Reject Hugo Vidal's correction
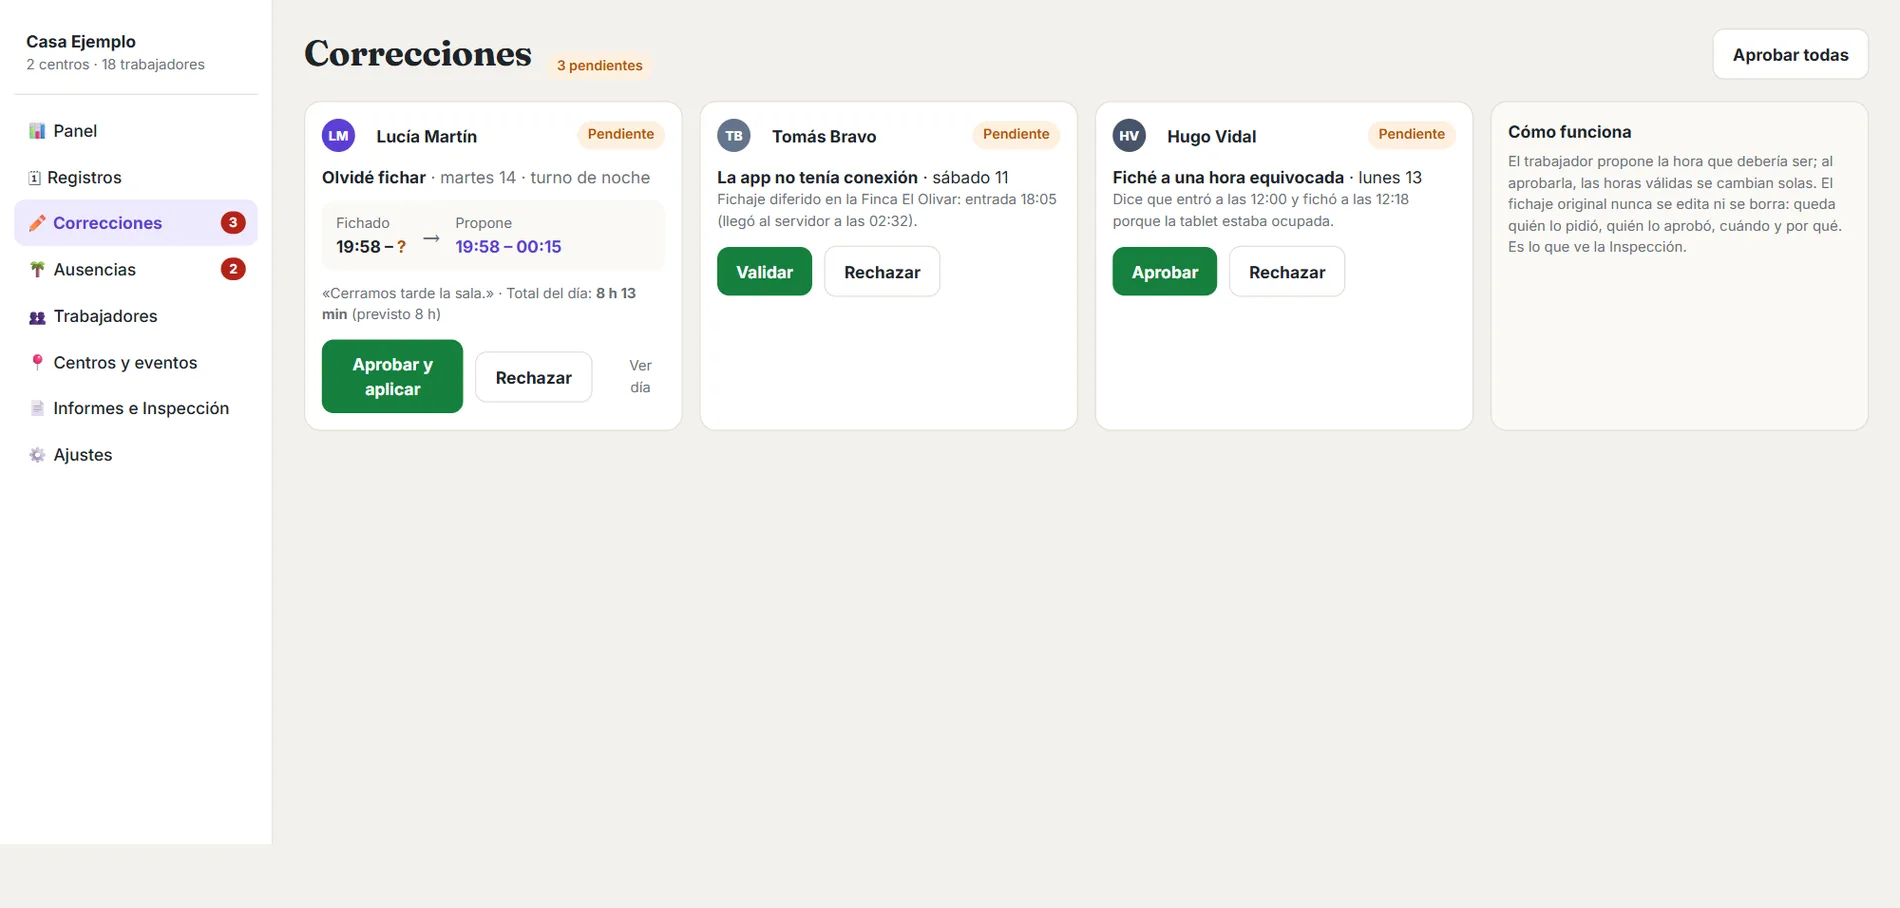The width and height of the screenshot is (1900, 908). pyautogui.click(x=1287, y=271)
